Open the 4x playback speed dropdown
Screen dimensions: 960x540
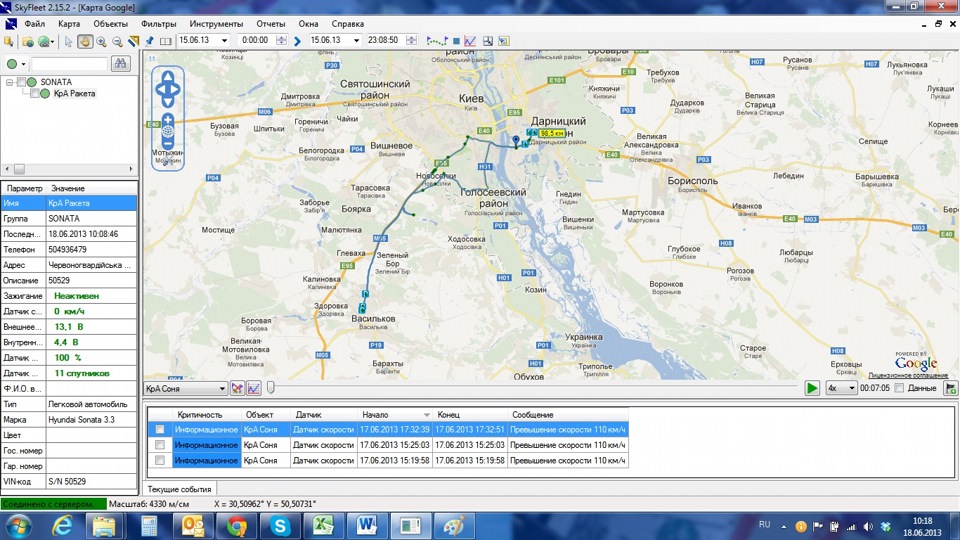click(x=851, y=388)
